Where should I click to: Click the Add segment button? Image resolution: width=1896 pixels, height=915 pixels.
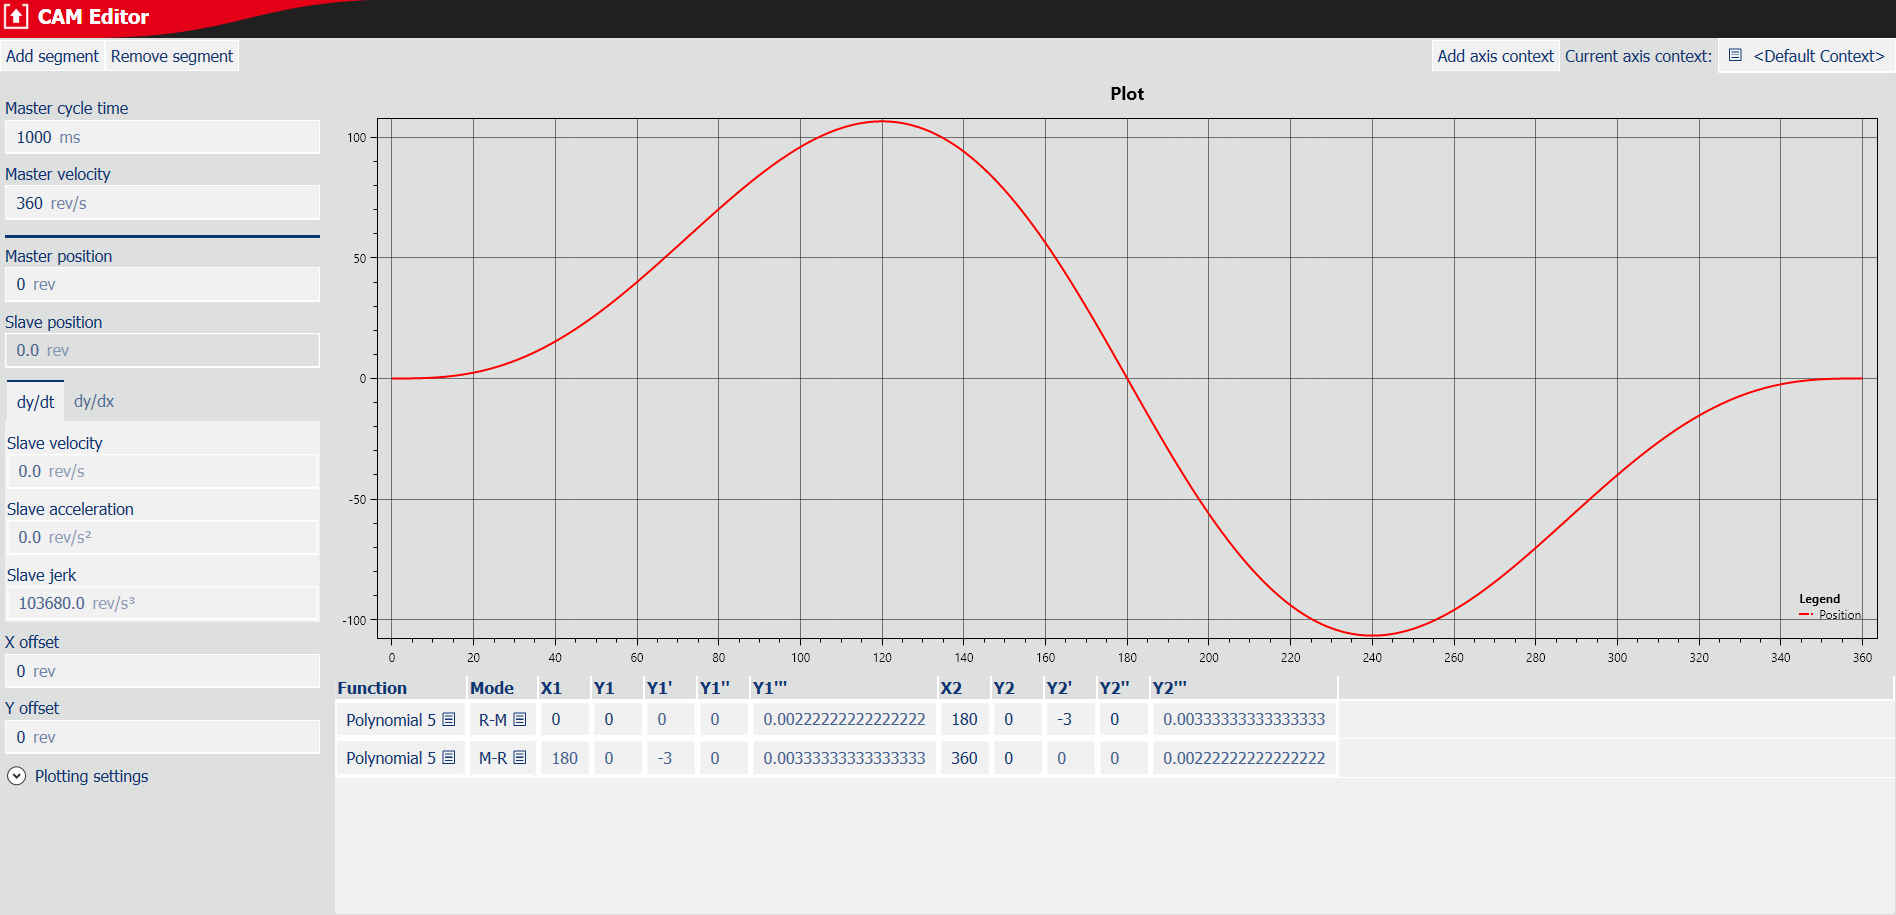pyautogui.click(x=52, y=56)
